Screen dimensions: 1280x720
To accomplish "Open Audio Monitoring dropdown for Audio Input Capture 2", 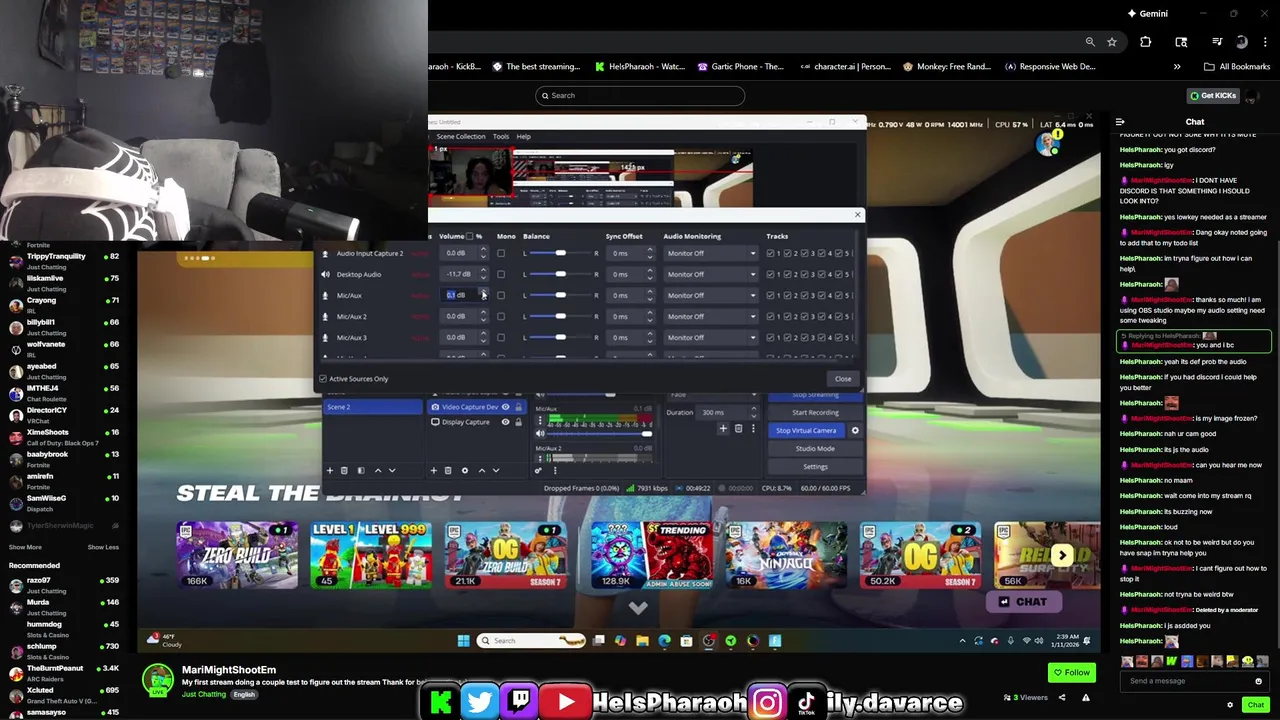I will 711,253.
